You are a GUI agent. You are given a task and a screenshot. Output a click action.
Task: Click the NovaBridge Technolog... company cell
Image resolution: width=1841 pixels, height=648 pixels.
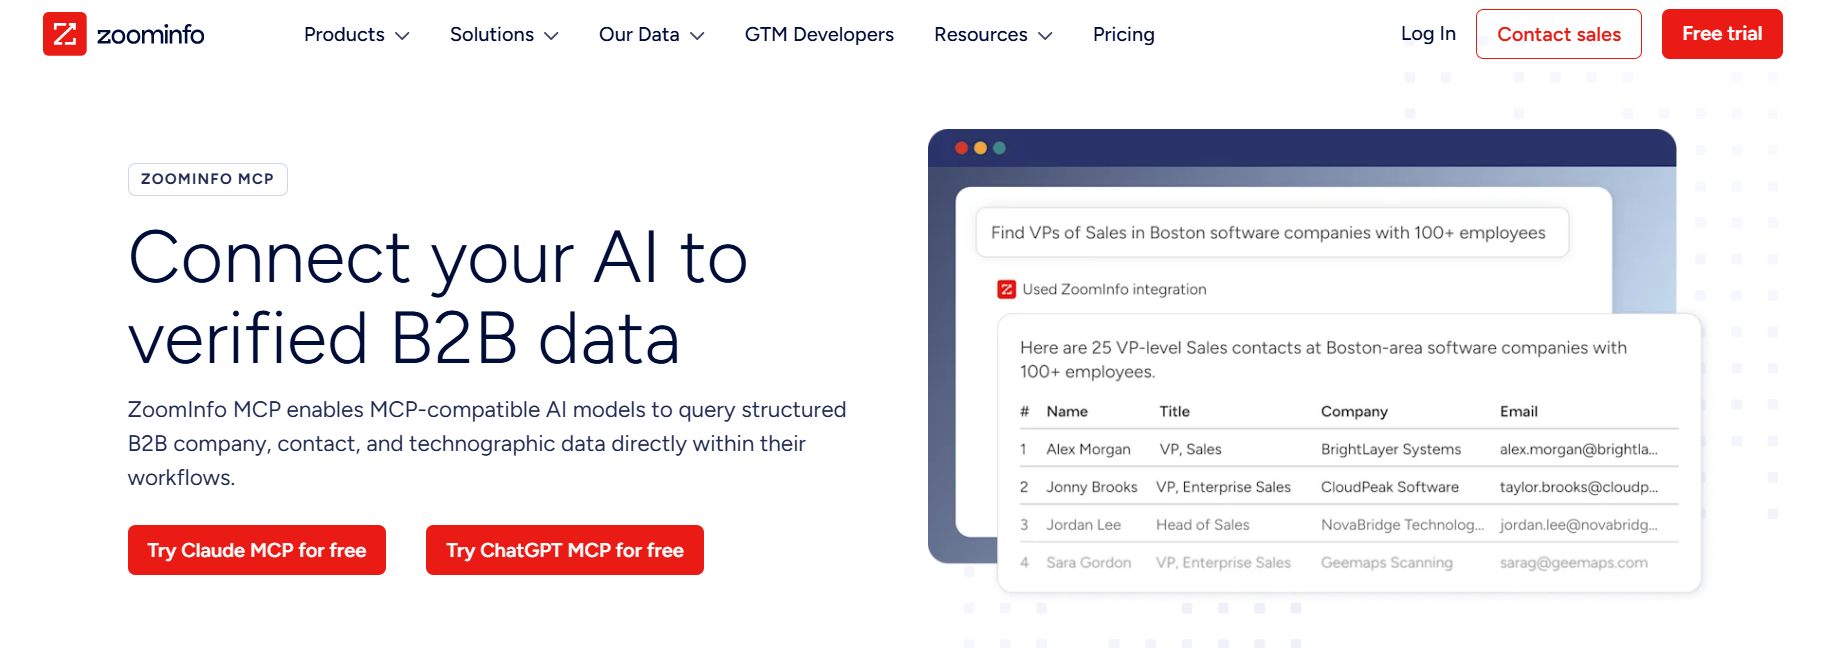coord(1402,525)
